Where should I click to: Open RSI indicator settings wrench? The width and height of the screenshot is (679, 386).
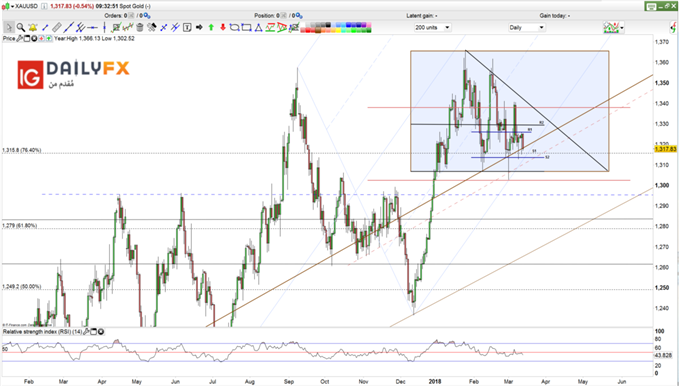[86, 332]
